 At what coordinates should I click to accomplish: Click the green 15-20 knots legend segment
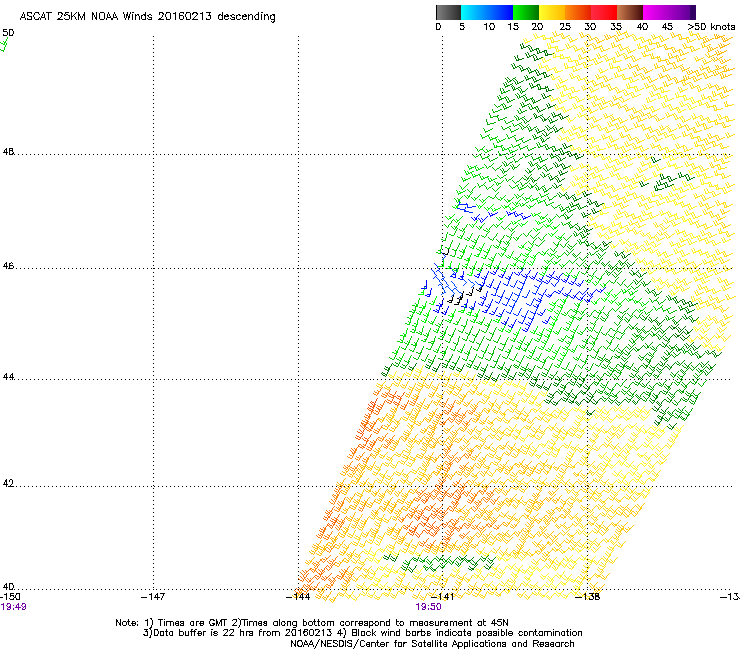point(526,12)
